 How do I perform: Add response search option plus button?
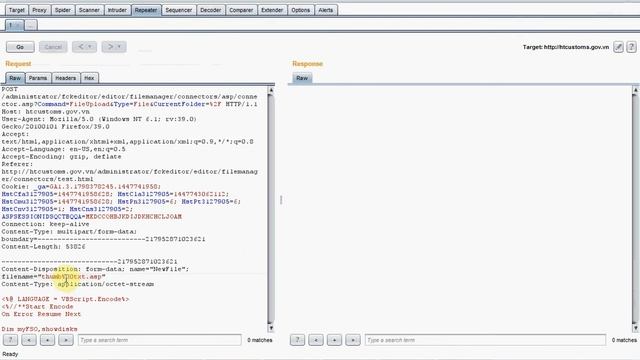(x=334, y=340)
